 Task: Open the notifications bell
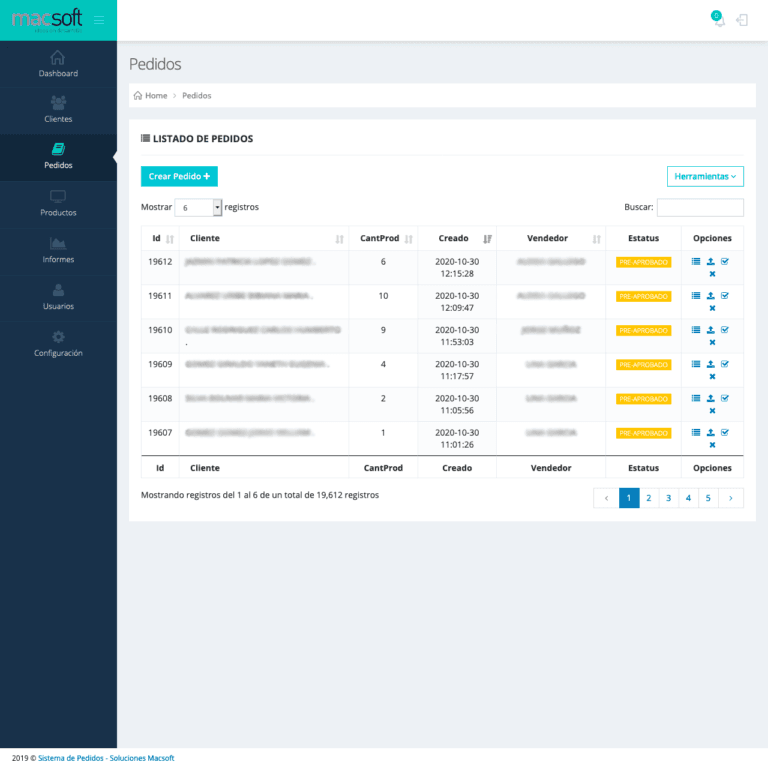[718, 20]
